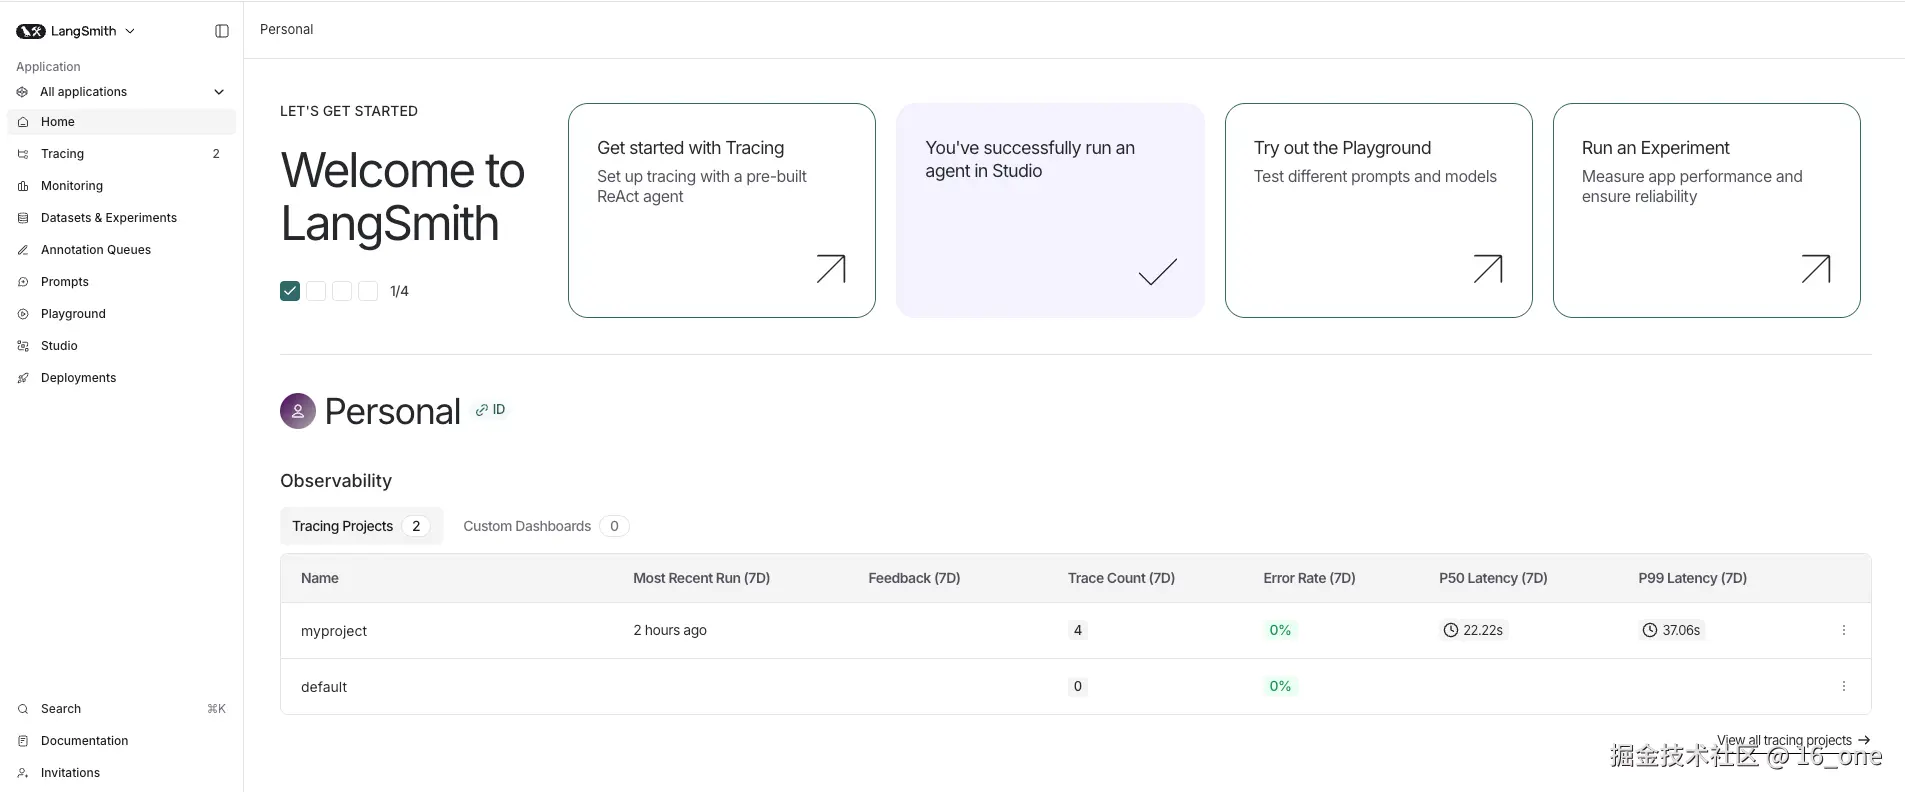Open the LangSmith organization dropdown chevron
The width and height of the screenshot is (1905, 792).
[130, 31]
